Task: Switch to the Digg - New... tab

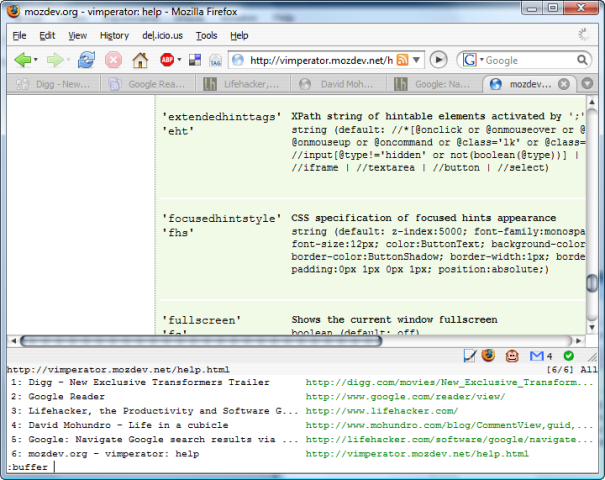Action: (x=53, y=84)
